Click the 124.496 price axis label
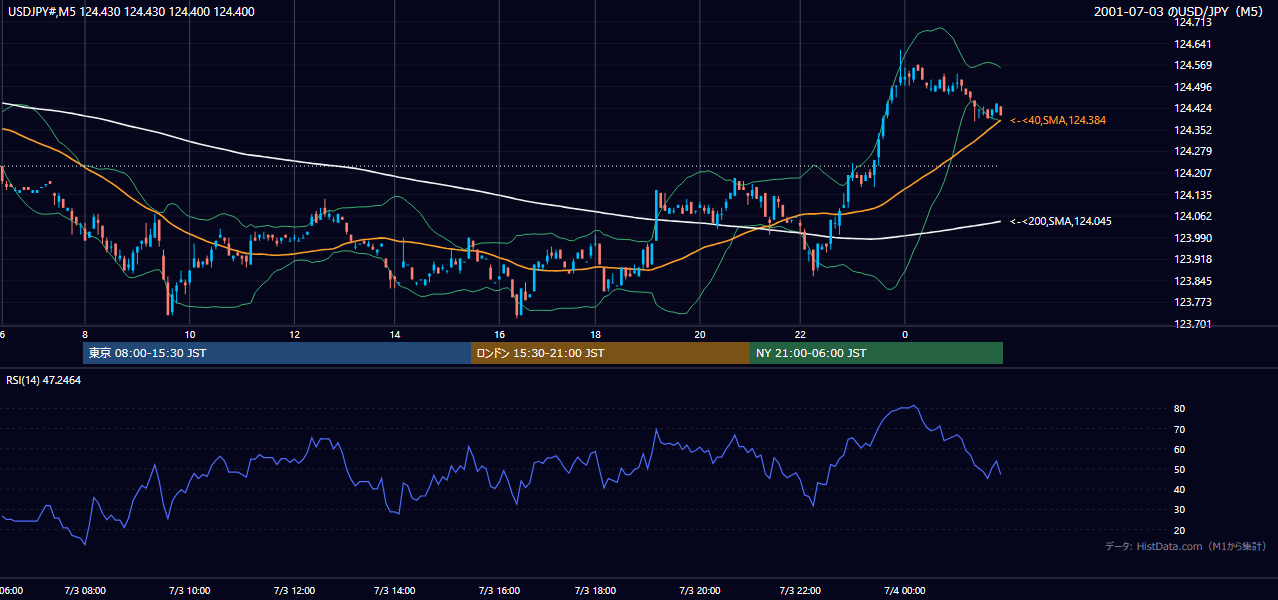The height and width of the screenshot is (600, 1278). (1193, 87)
